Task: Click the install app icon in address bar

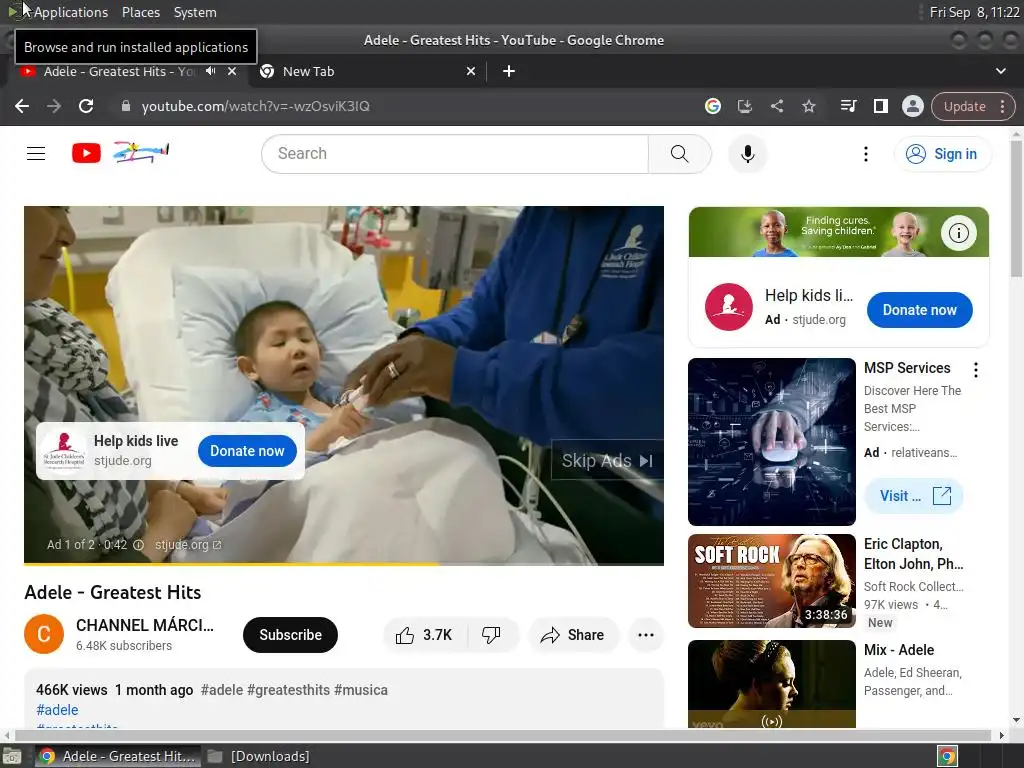Action: tap(744, 106)
